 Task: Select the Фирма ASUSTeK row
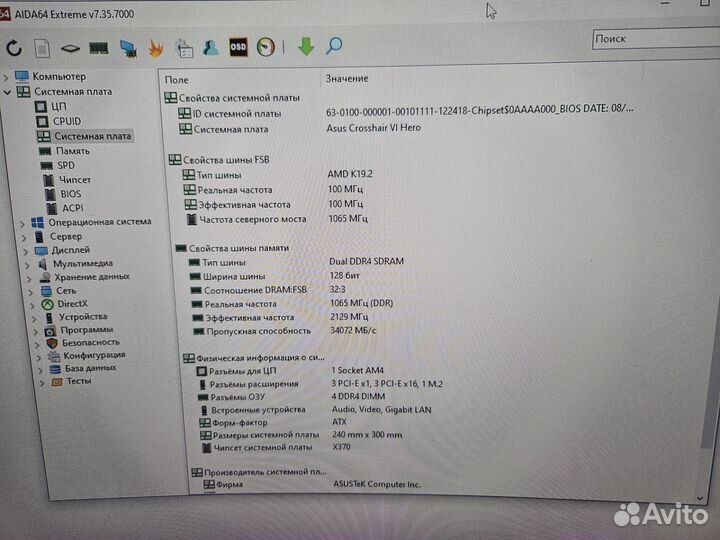(312, 484)
